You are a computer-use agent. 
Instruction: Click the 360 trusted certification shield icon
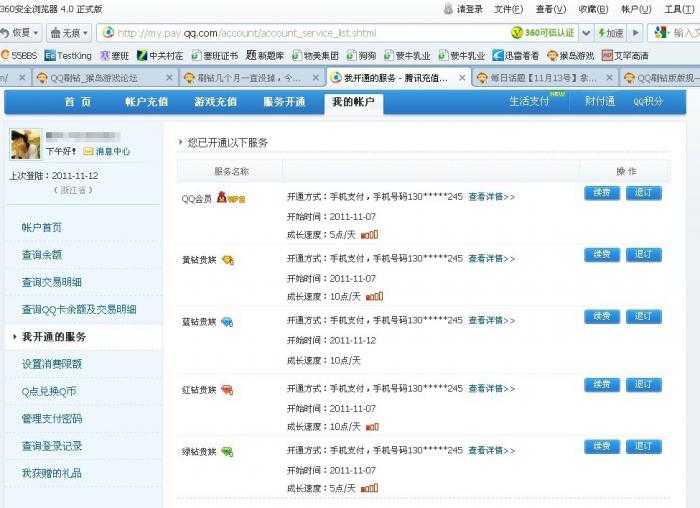point(517,33)
